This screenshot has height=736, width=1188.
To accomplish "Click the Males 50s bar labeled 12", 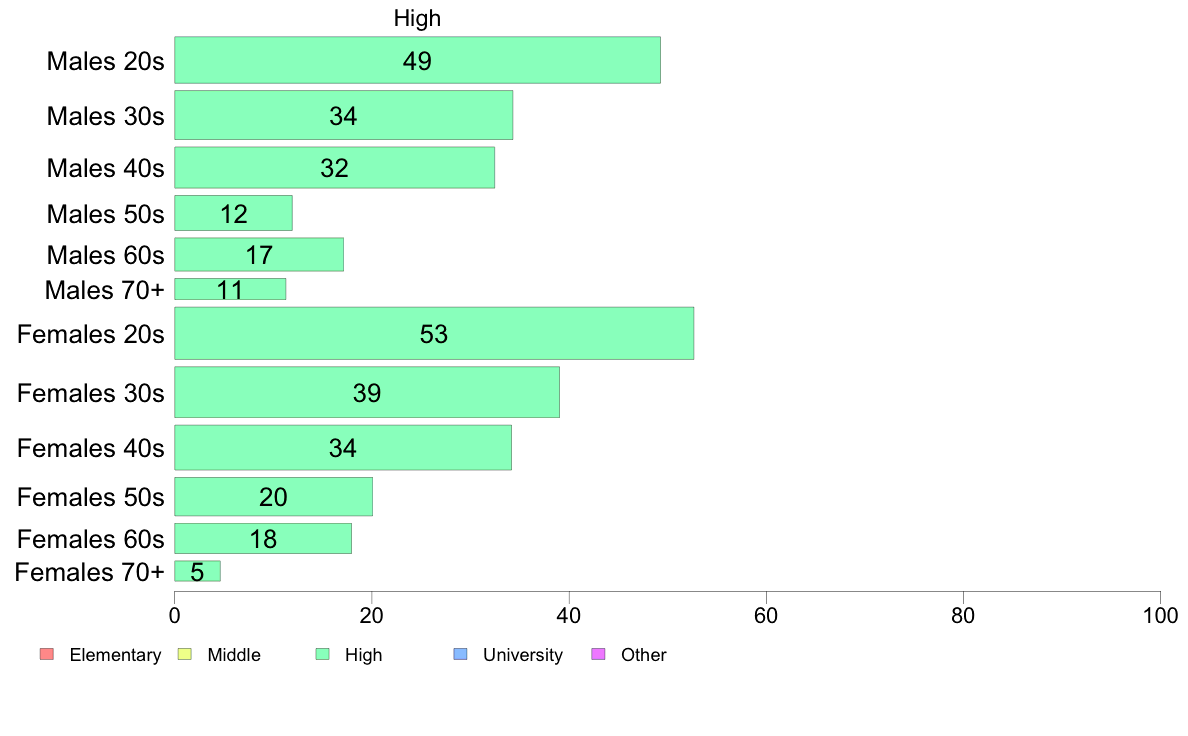I will (x=233, y=214).
